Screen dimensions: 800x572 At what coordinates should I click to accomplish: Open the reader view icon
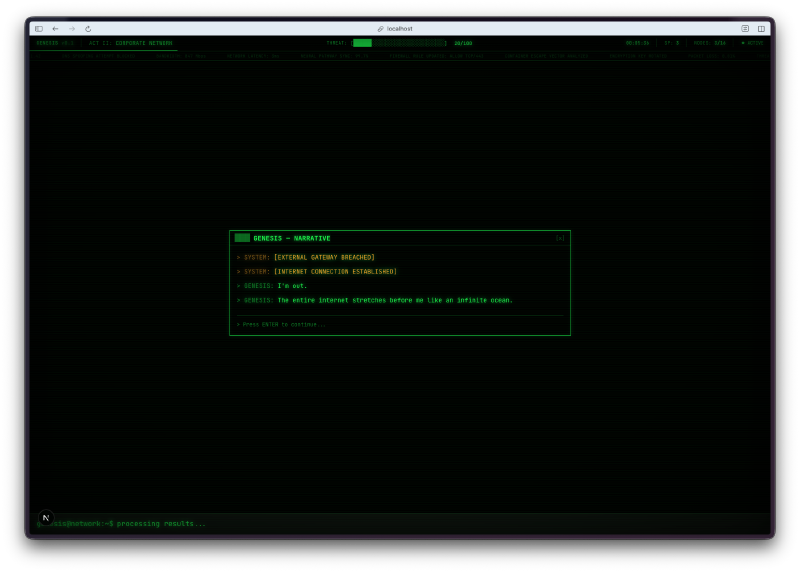(745, 29)
